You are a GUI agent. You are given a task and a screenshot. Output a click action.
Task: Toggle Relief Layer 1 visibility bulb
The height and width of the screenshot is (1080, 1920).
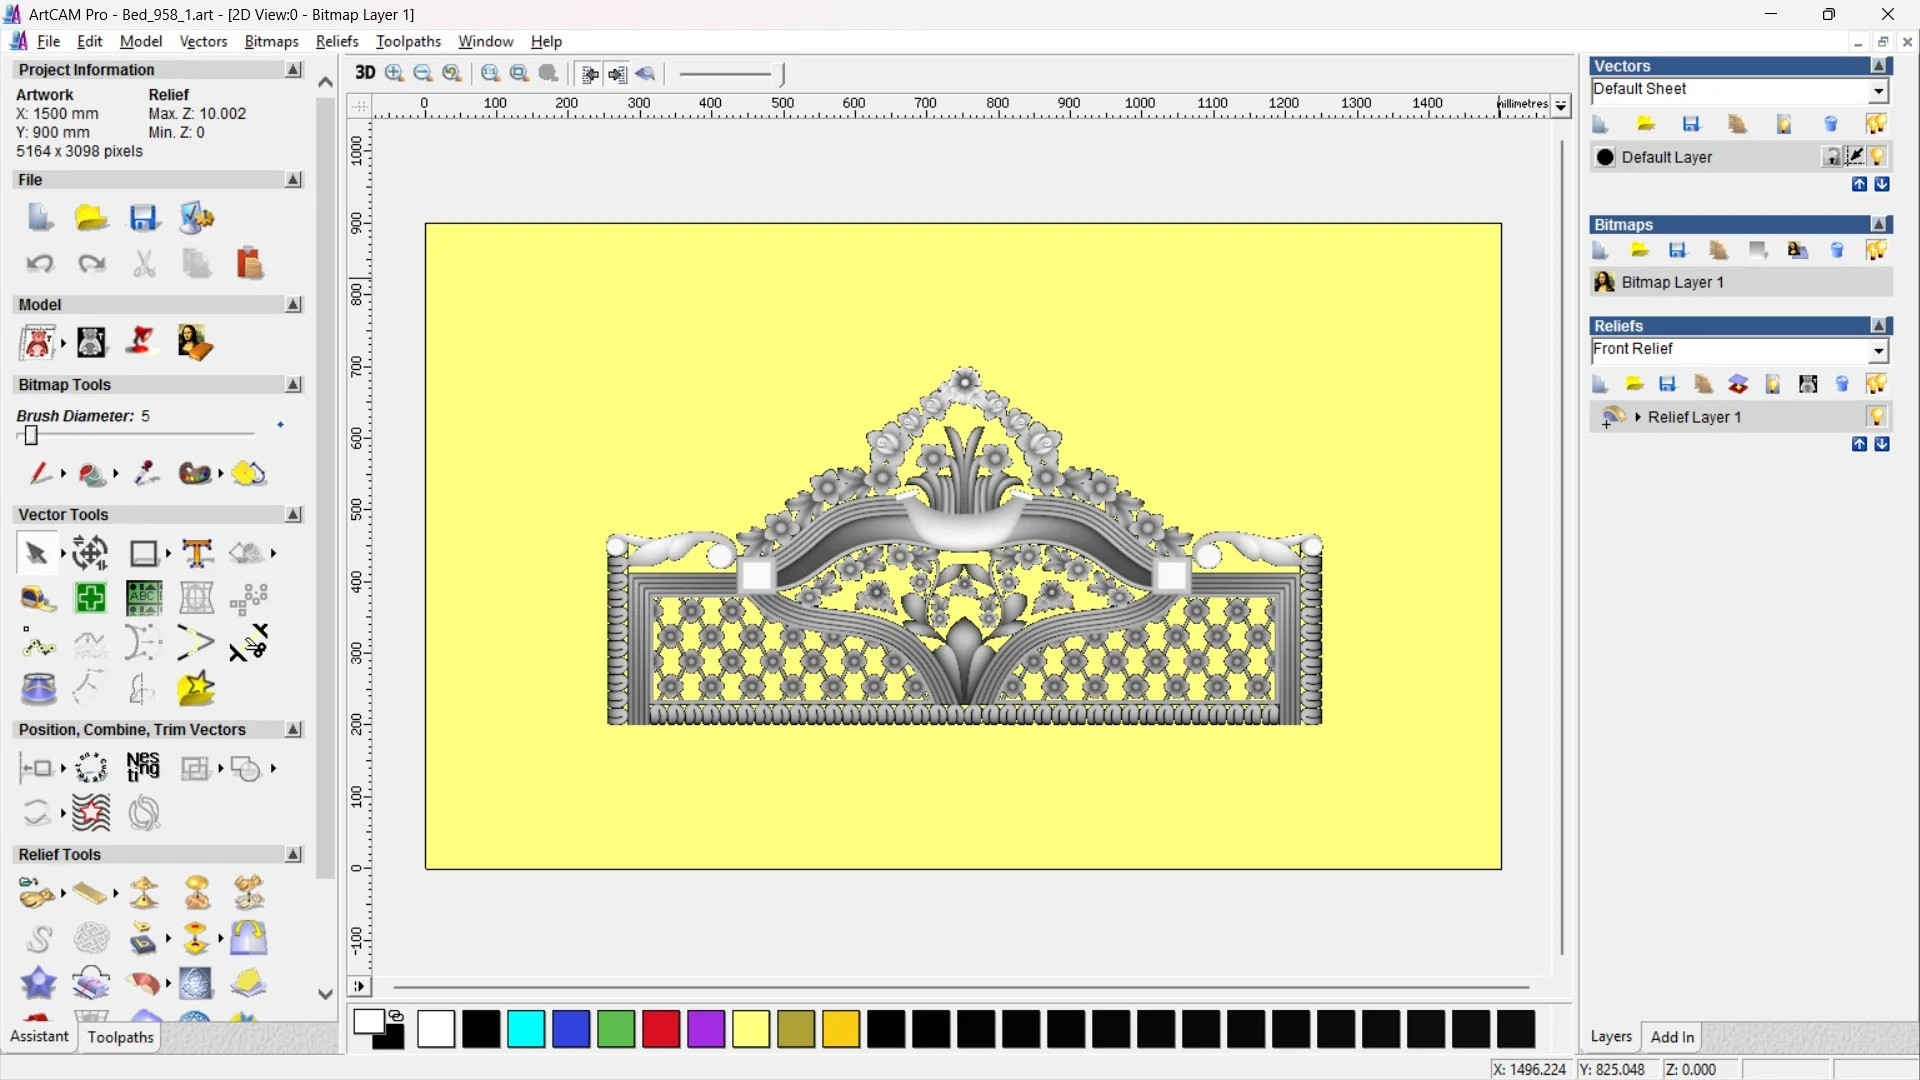(1876, 417)
